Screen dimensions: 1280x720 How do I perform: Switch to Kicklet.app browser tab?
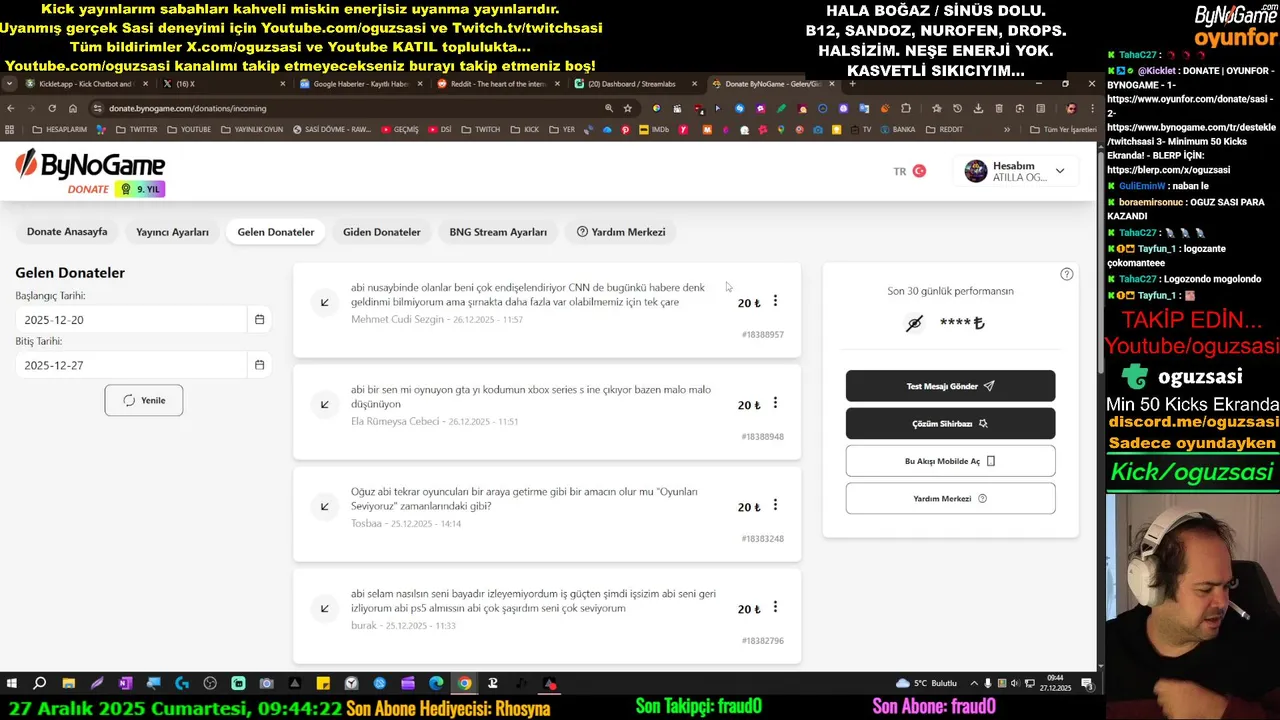[86, 84]
